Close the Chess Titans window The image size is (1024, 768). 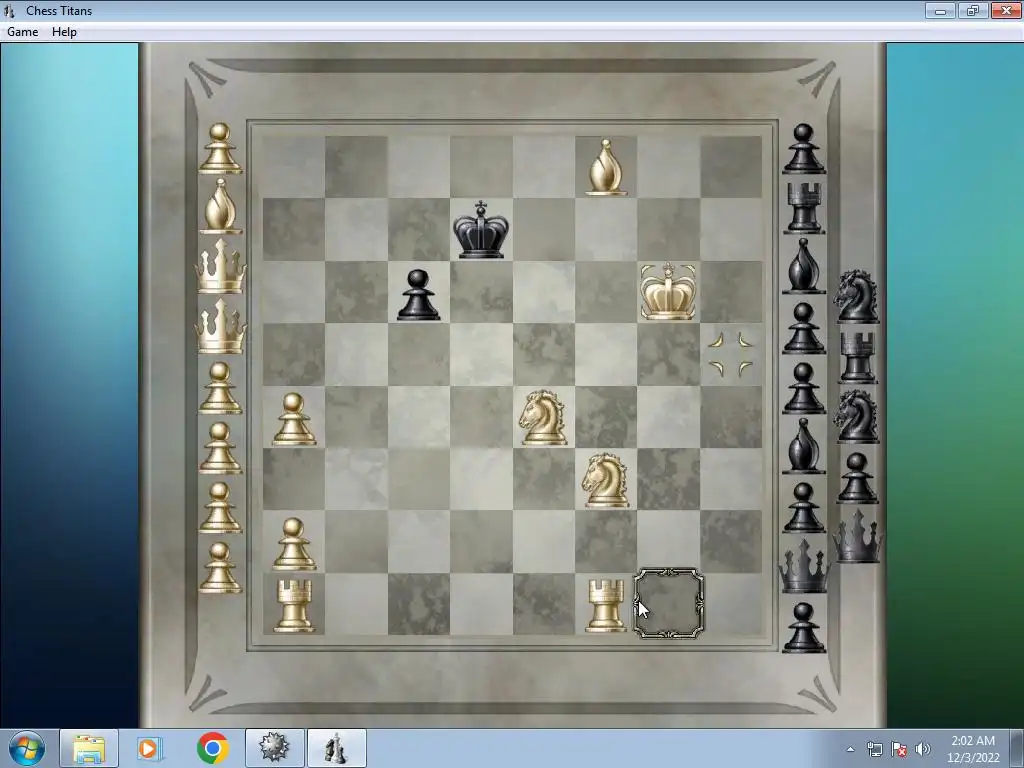pyautogui.click(x=1006, y=10)
